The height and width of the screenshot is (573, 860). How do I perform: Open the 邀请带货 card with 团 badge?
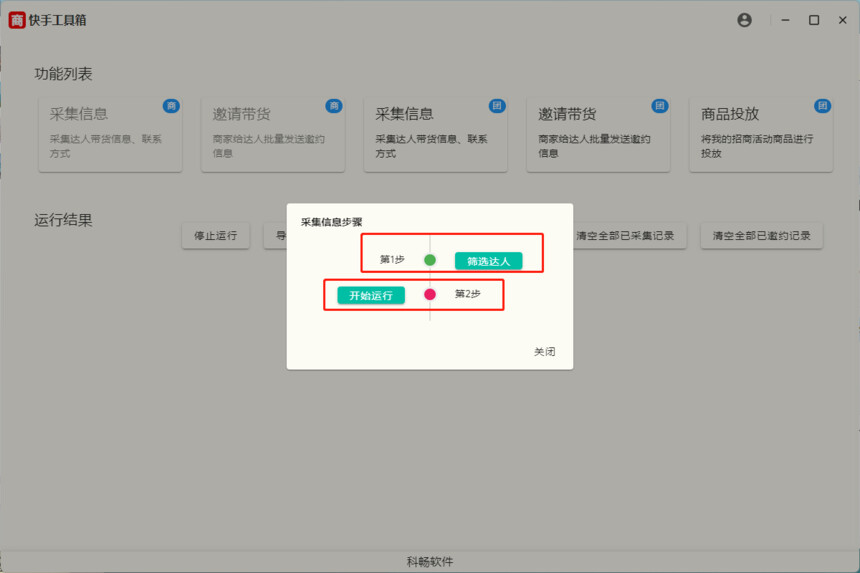(598, 135)
